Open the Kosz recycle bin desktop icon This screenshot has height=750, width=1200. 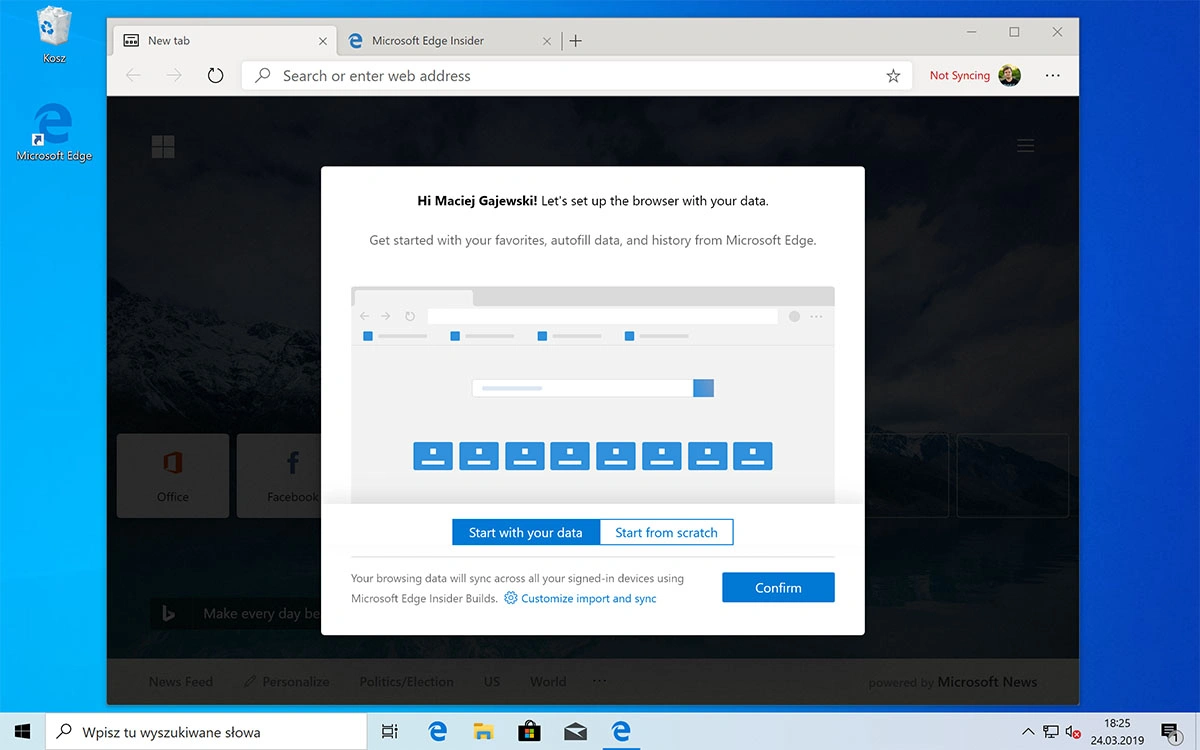[54, 36]
